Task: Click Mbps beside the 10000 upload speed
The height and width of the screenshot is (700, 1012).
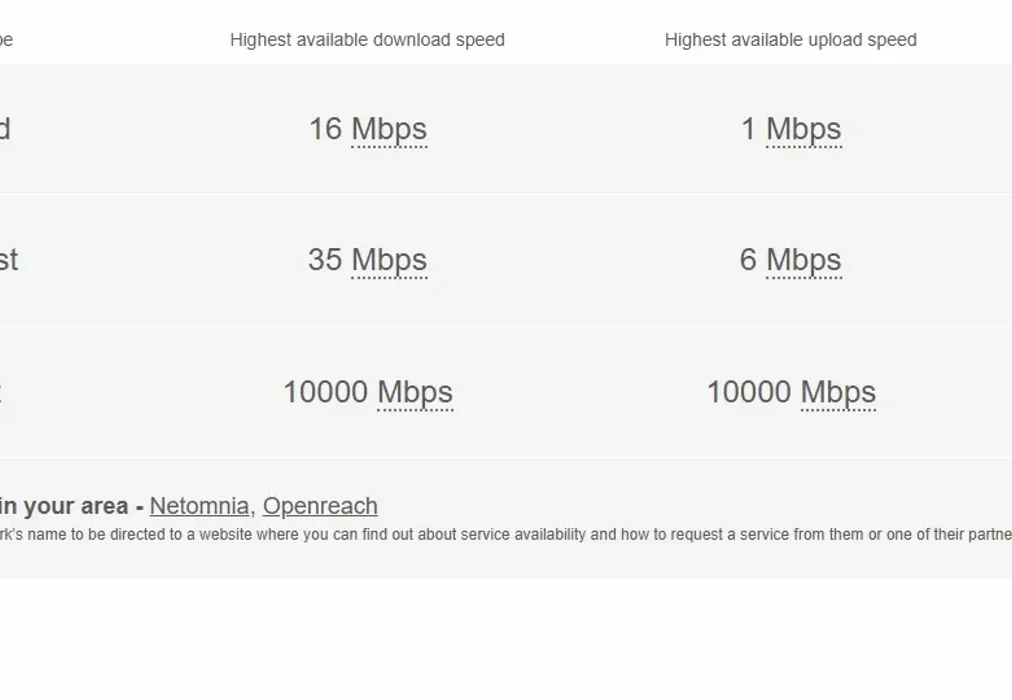Action: 837,392
